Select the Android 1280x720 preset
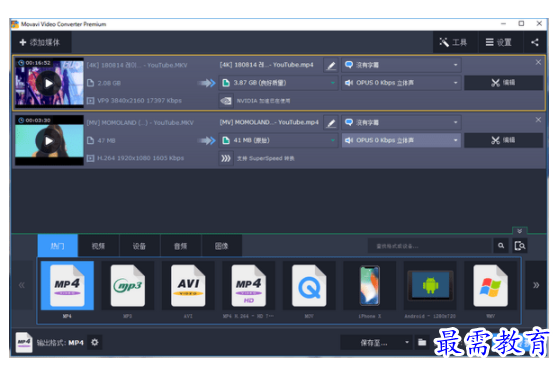This screenshot has height=374, width=558. pos(430,285)
